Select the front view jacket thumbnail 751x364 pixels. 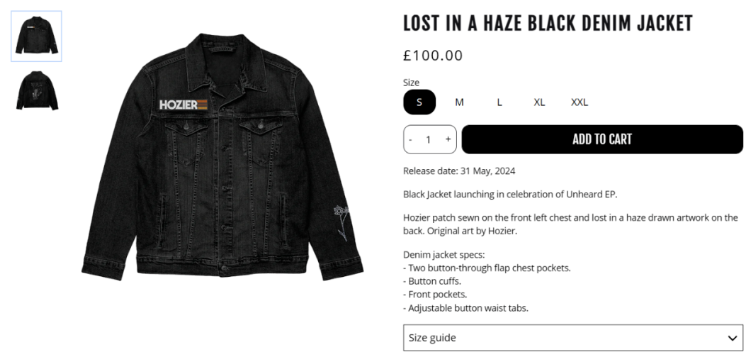[x=36, y=36]
